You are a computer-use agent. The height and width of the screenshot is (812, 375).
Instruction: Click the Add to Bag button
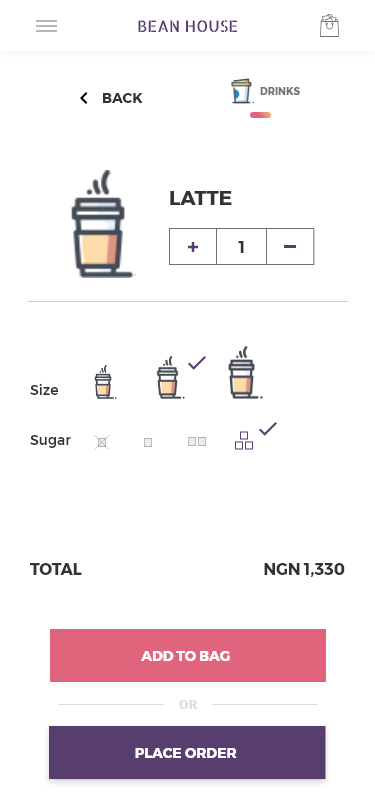(x=188, y=656)
